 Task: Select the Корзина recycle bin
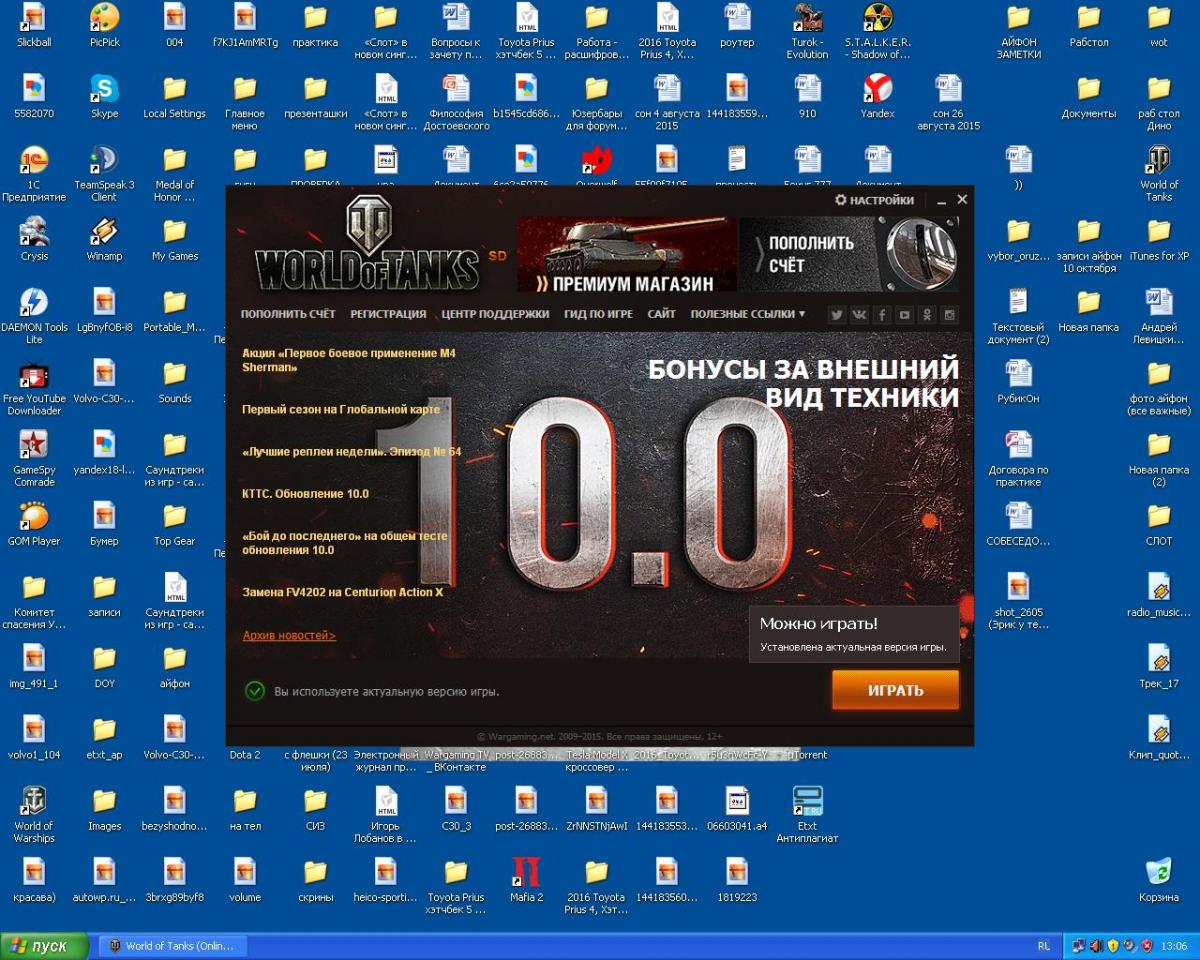tap(1159, 878)
